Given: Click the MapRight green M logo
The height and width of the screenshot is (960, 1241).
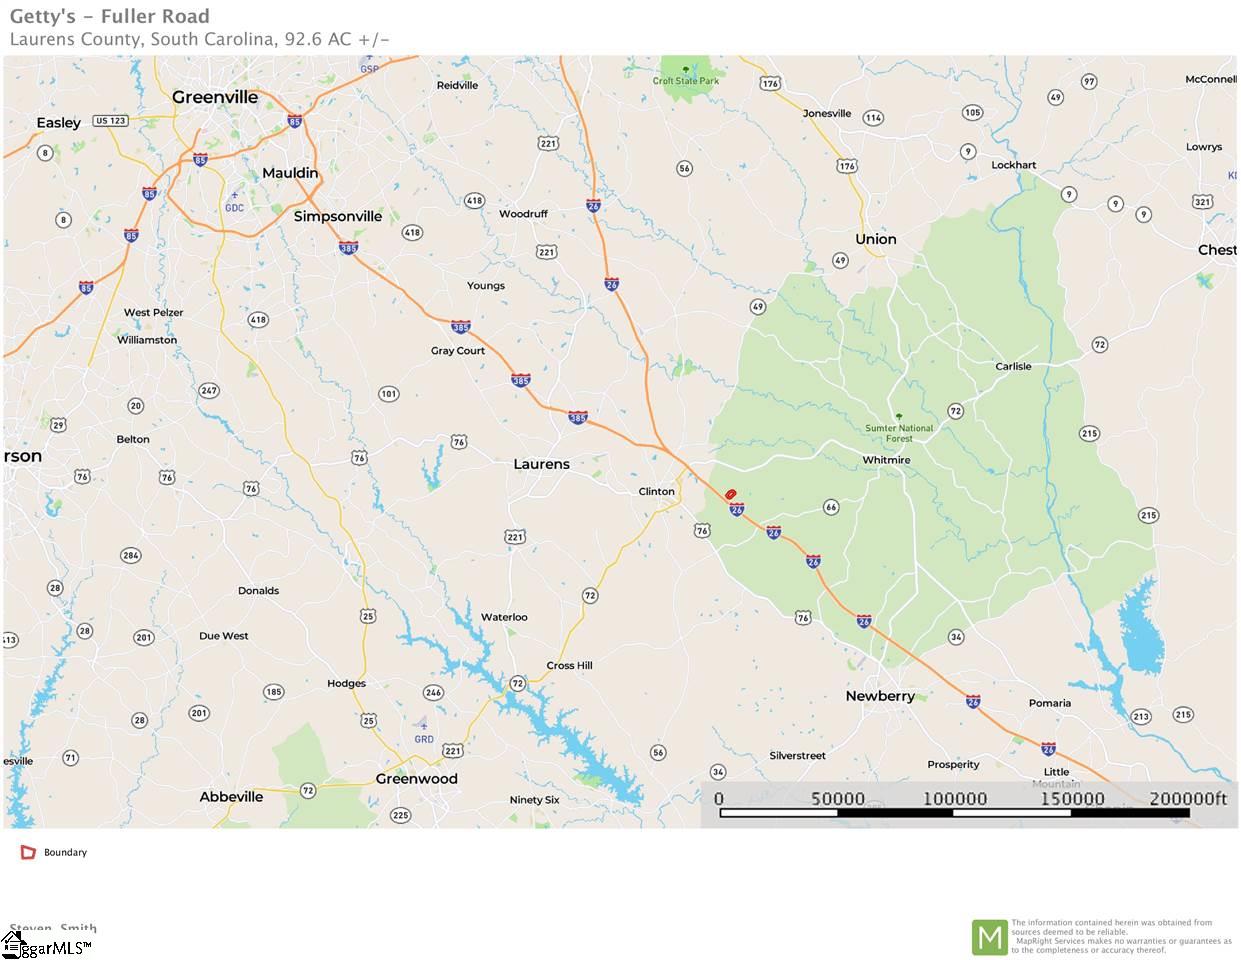Looking at the screenshot, I should click(x=990, y=938).
